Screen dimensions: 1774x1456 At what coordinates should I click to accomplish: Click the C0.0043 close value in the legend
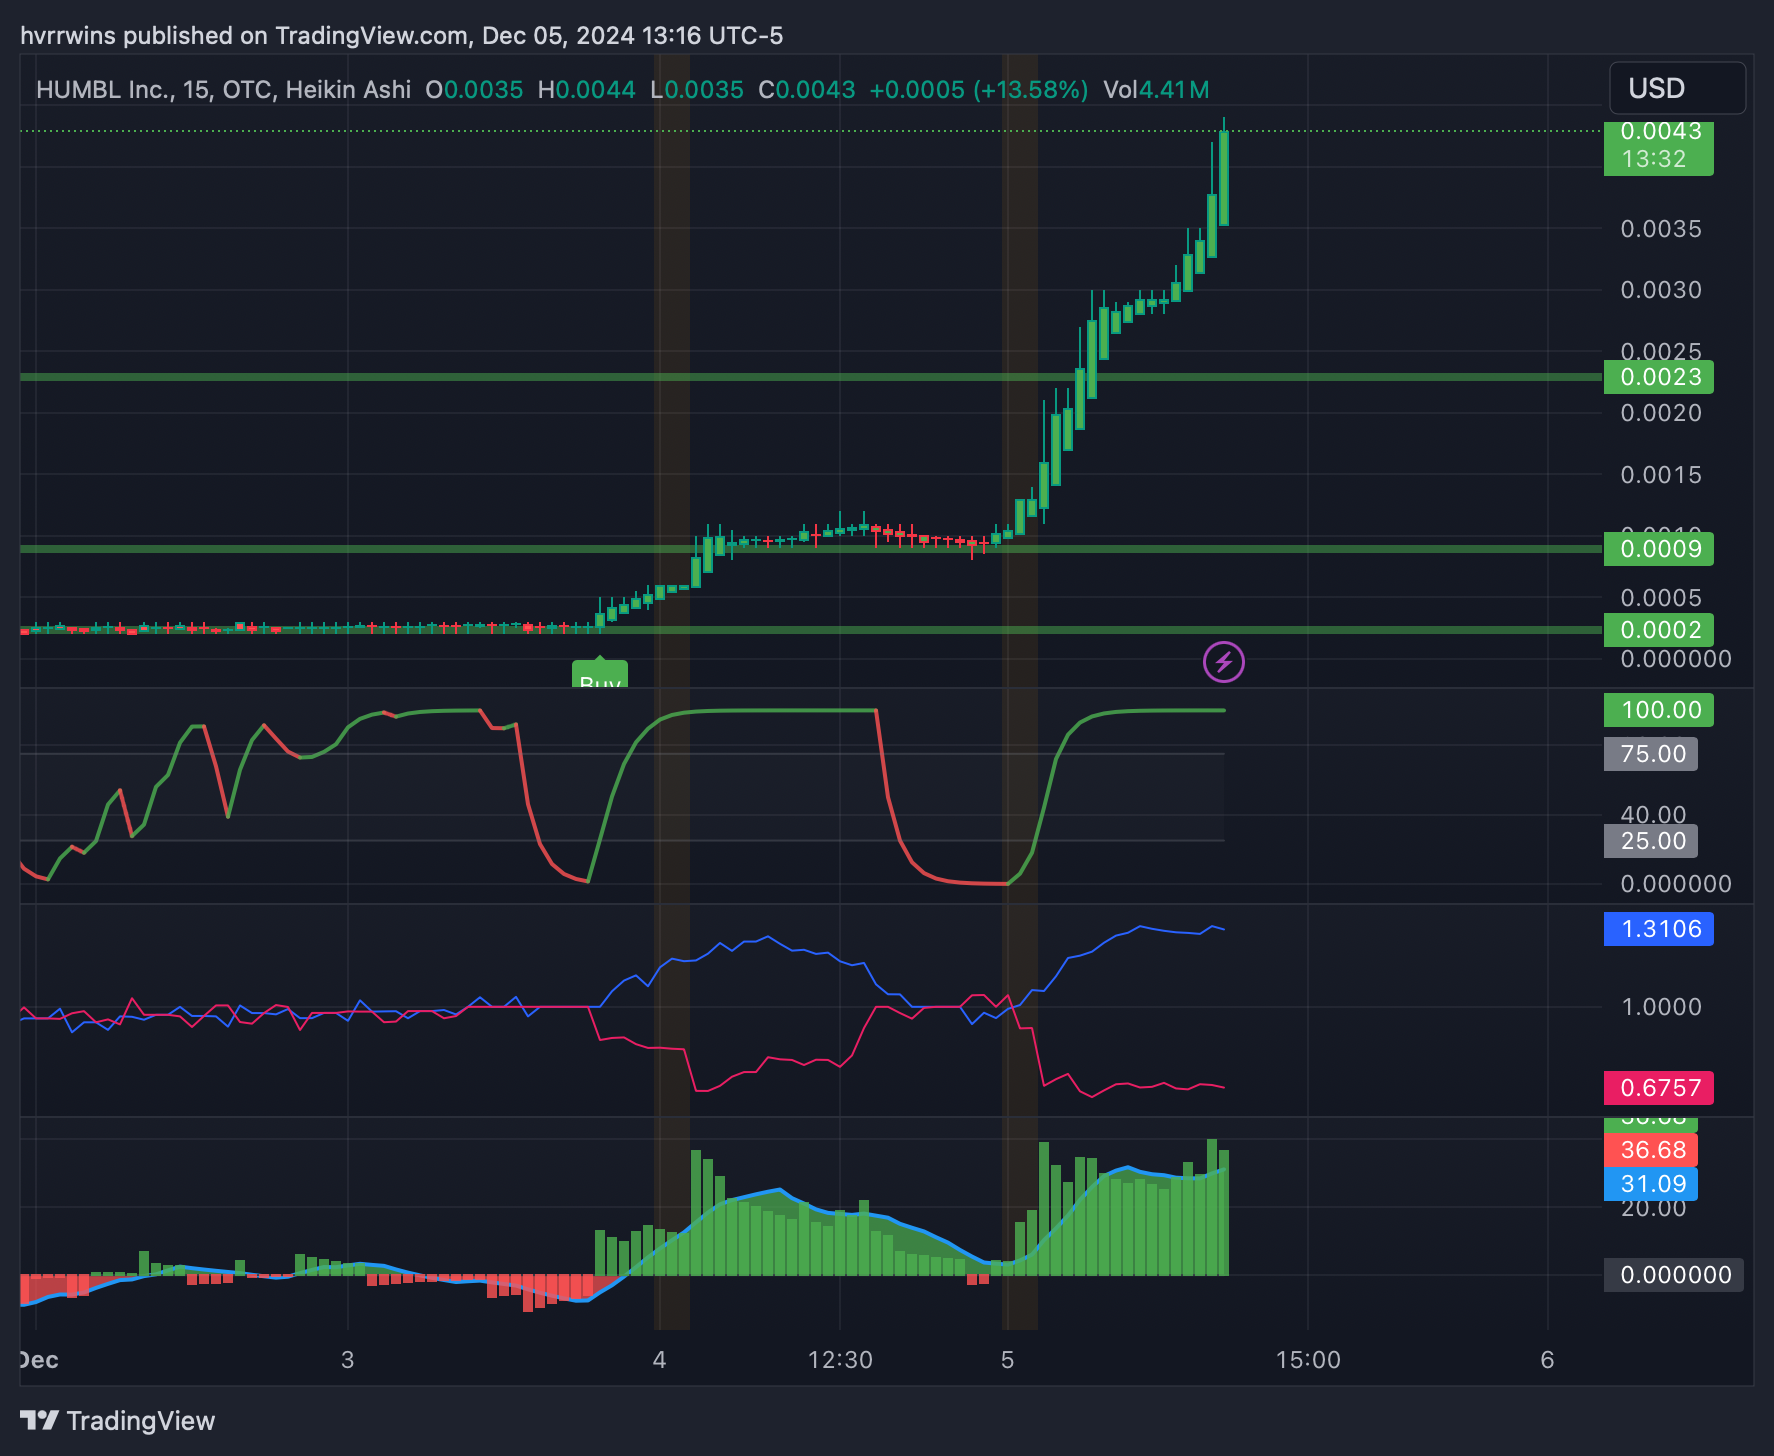point(806,90)
